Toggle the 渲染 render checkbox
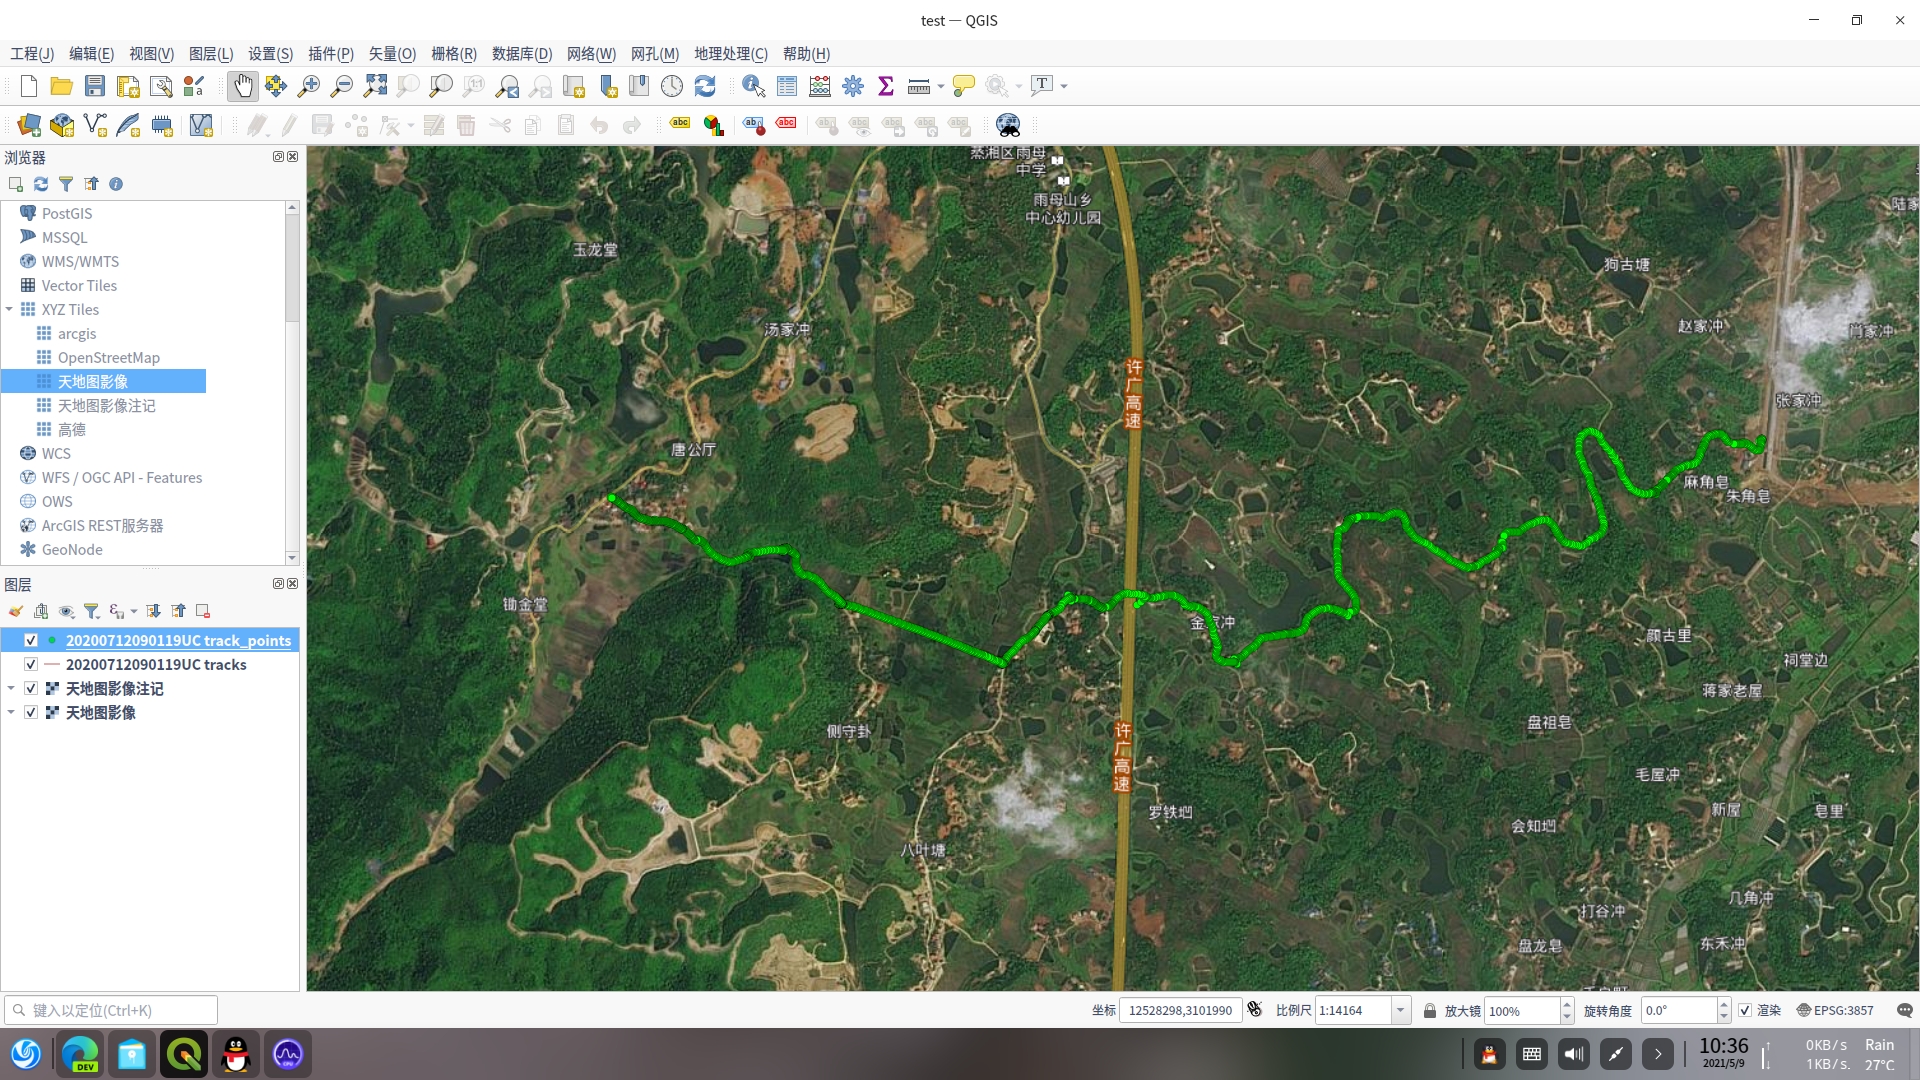This screenshot has height=1080, width=1920. pos(1745,1010)
